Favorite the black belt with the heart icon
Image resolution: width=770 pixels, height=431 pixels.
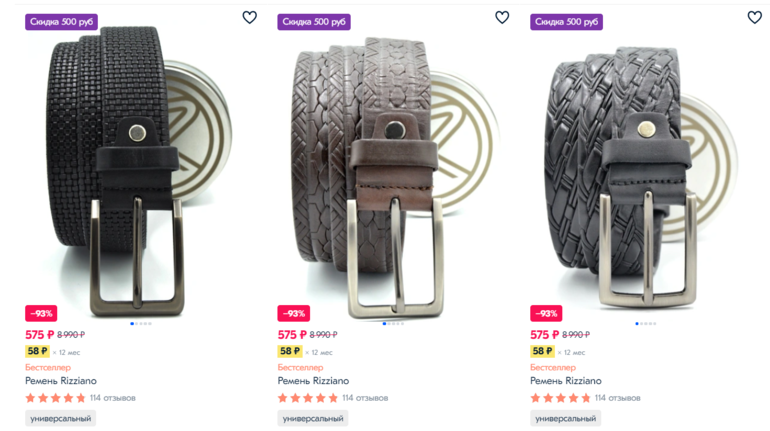pos(250,17)
